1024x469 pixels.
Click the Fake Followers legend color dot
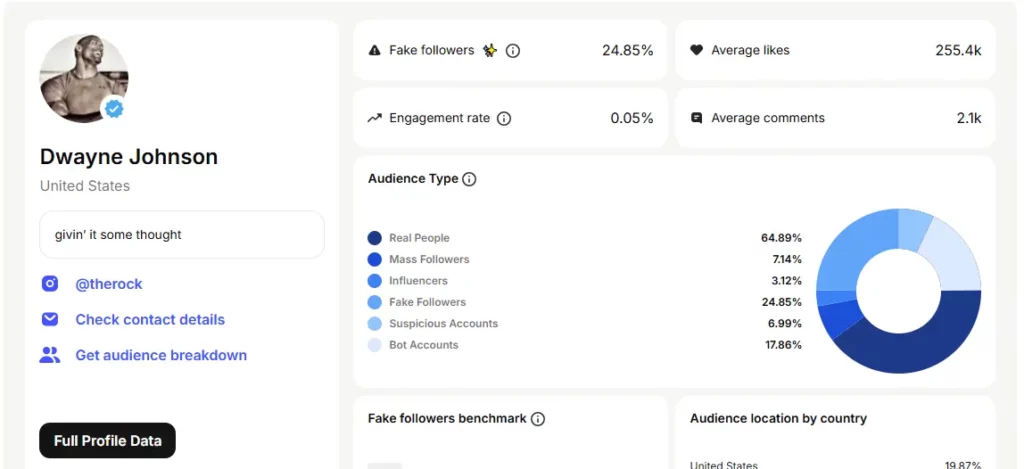pyautogui.click(x=375, y=302)
